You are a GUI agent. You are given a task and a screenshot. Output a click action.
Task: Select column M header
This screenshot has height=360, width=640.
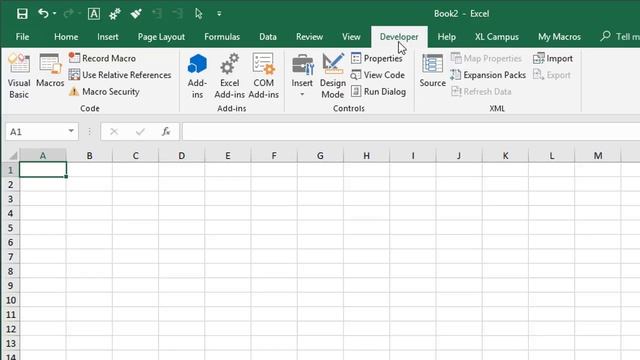pos(598,156)
